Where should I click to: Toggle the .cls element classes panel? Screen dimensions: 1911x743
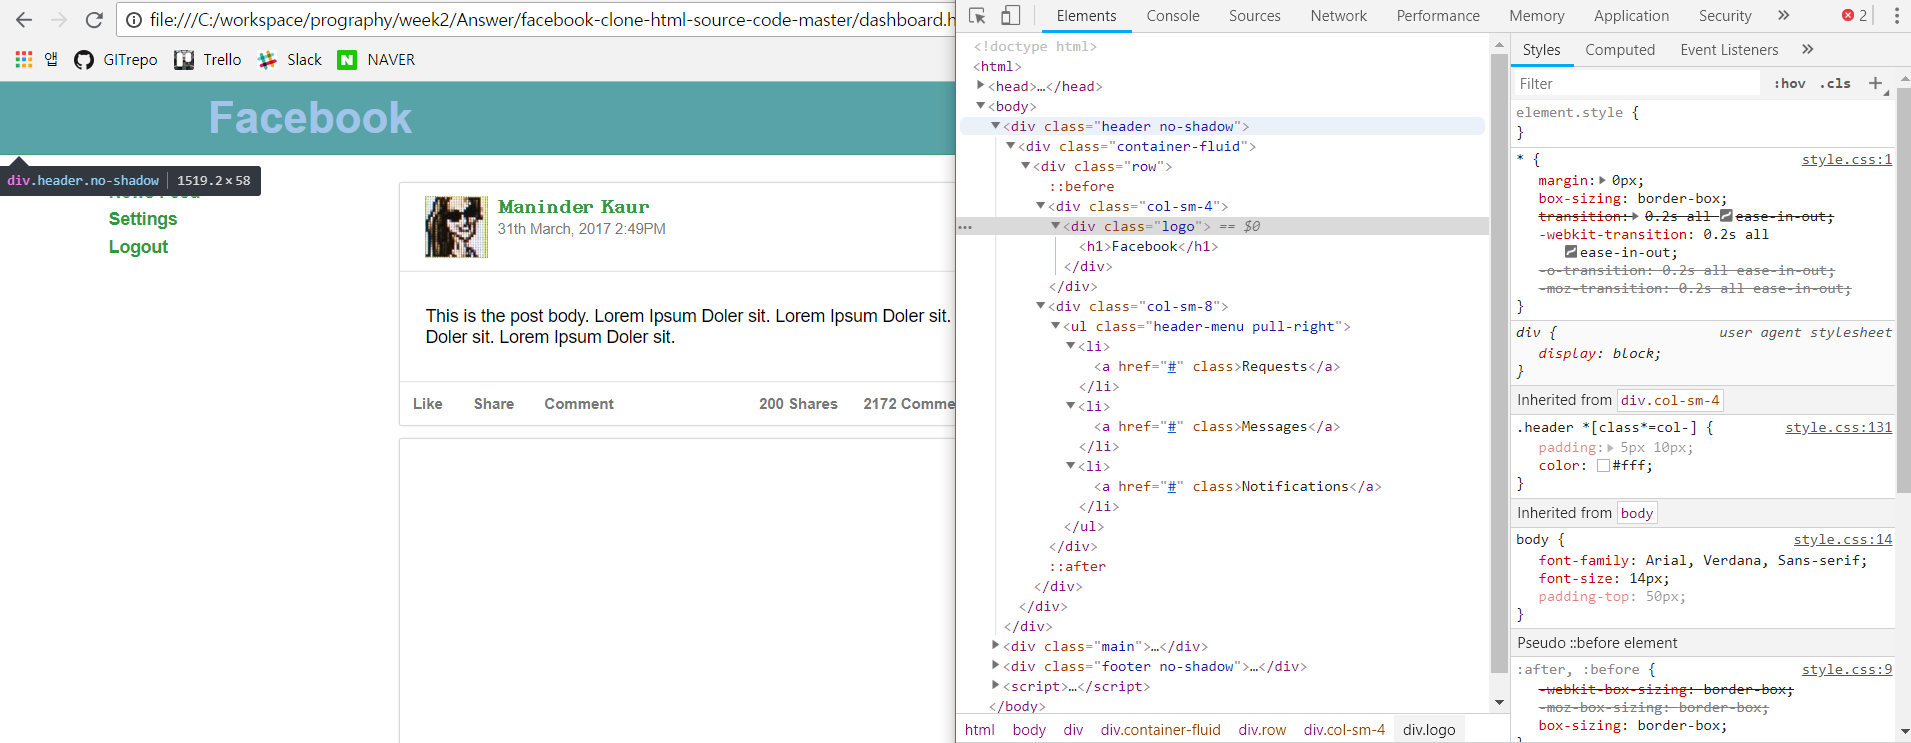[1835, 84]
